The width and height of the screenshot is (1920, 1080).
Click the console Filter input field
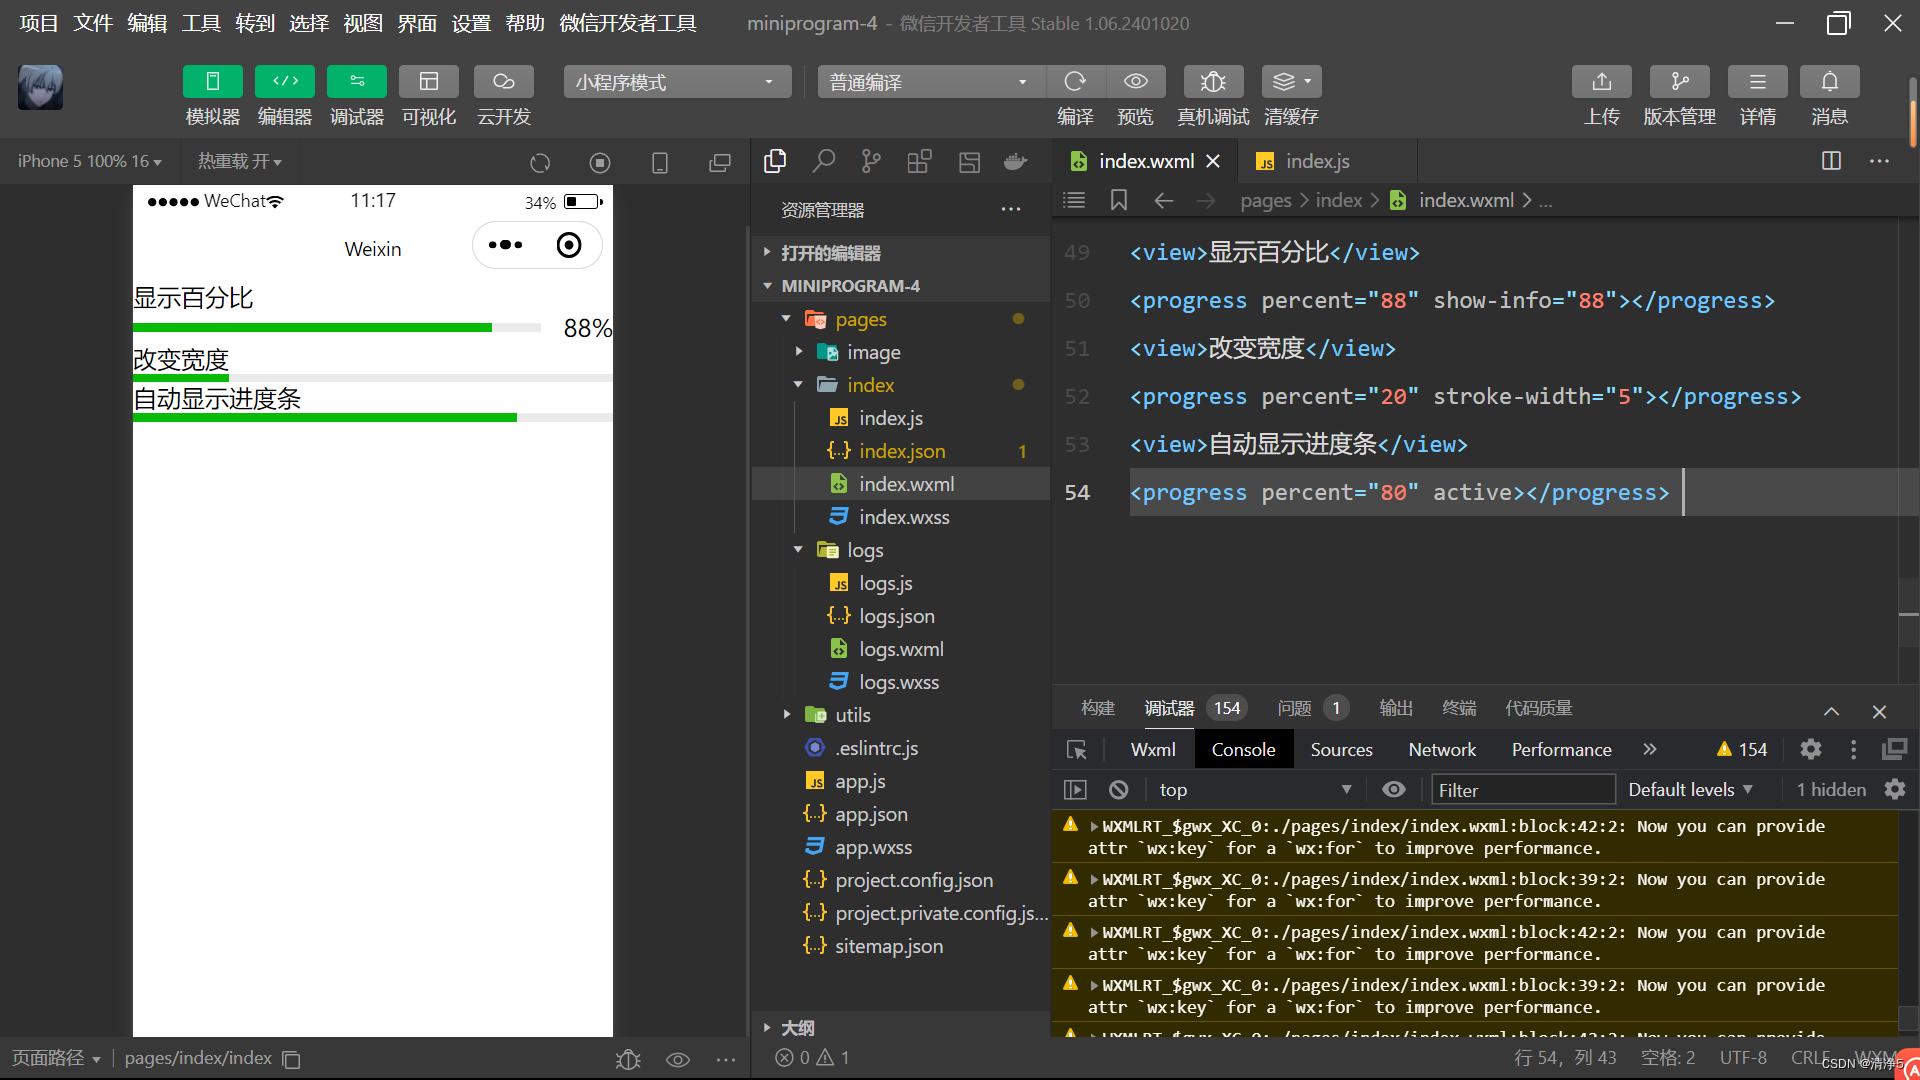coord(1522,790)
